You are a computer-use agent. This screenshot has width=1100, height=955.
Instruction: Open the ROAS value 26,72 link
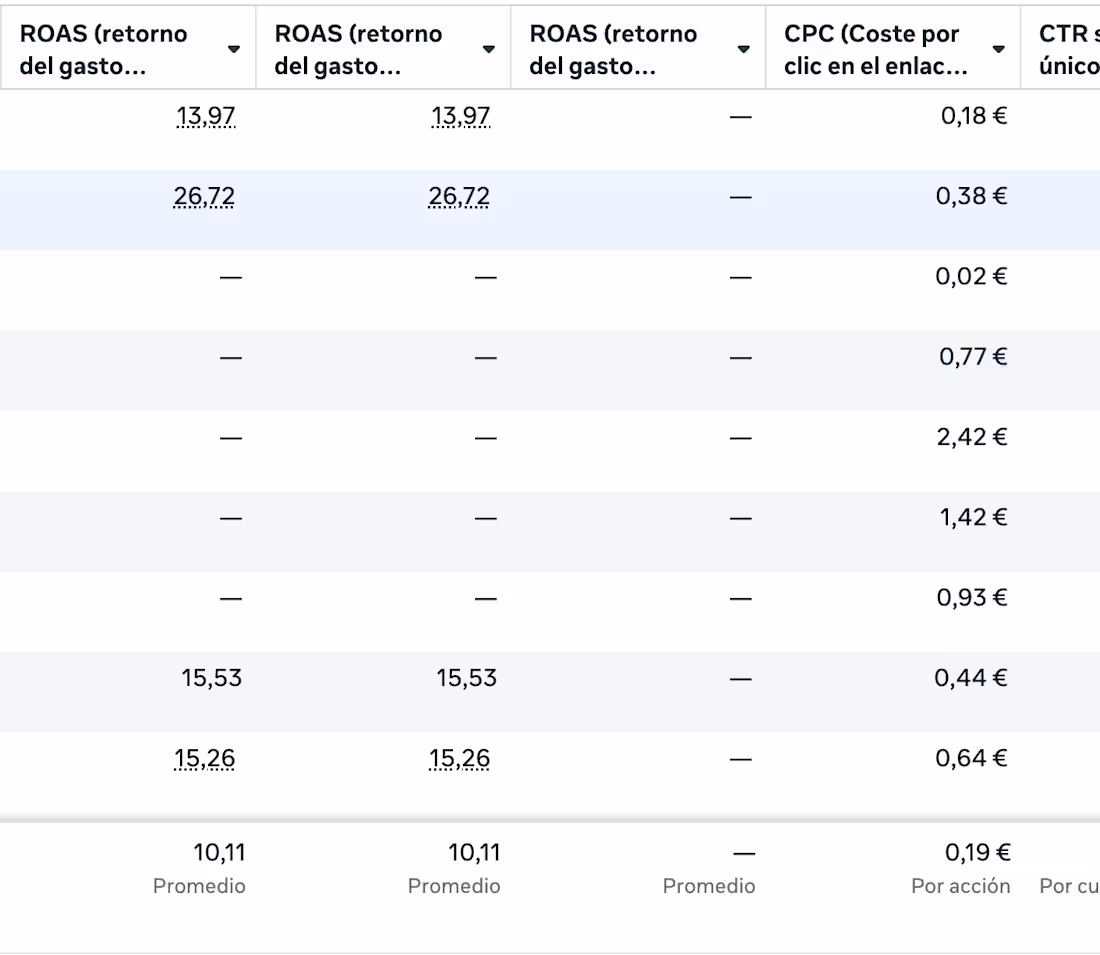point(206,196)
